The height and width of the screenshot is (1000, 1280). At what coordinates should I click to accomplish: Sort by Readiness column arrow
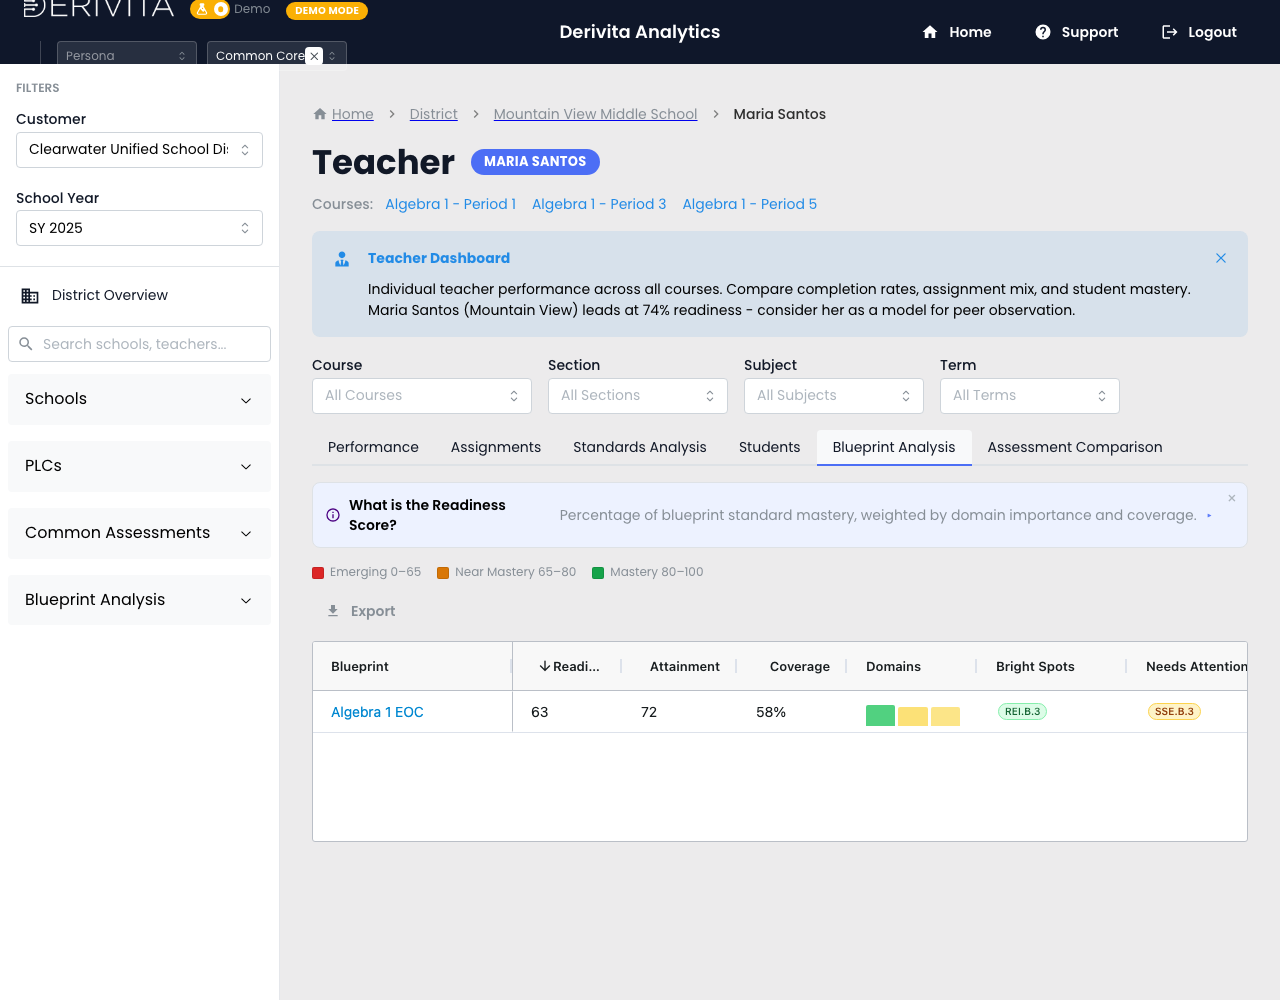pyautogui.click(x=545, y=666)
